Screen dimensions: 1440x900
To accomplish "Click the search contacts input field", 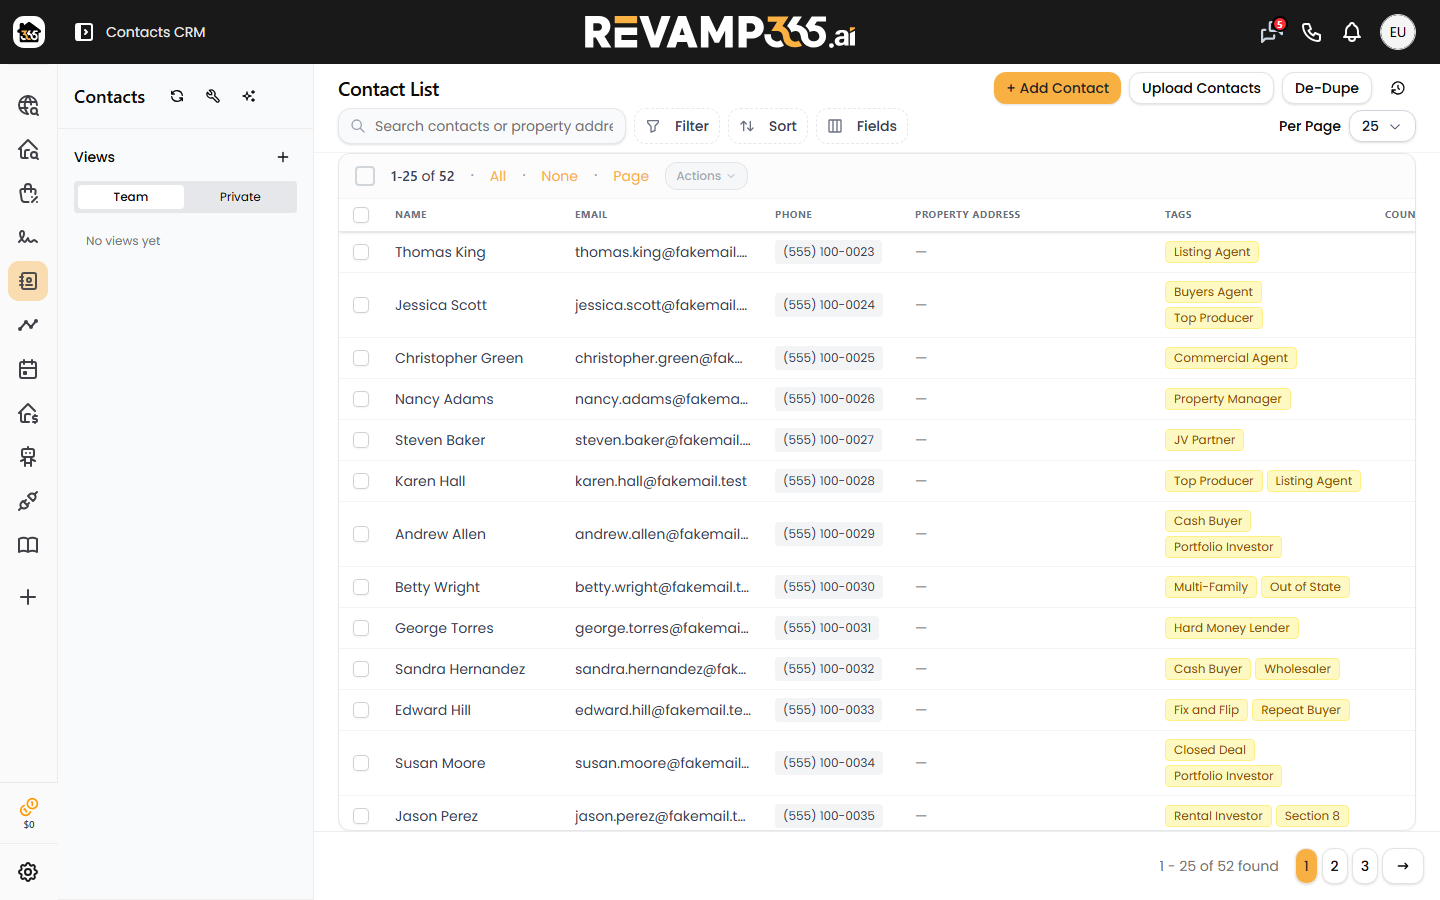I will (x=482, y=126).
